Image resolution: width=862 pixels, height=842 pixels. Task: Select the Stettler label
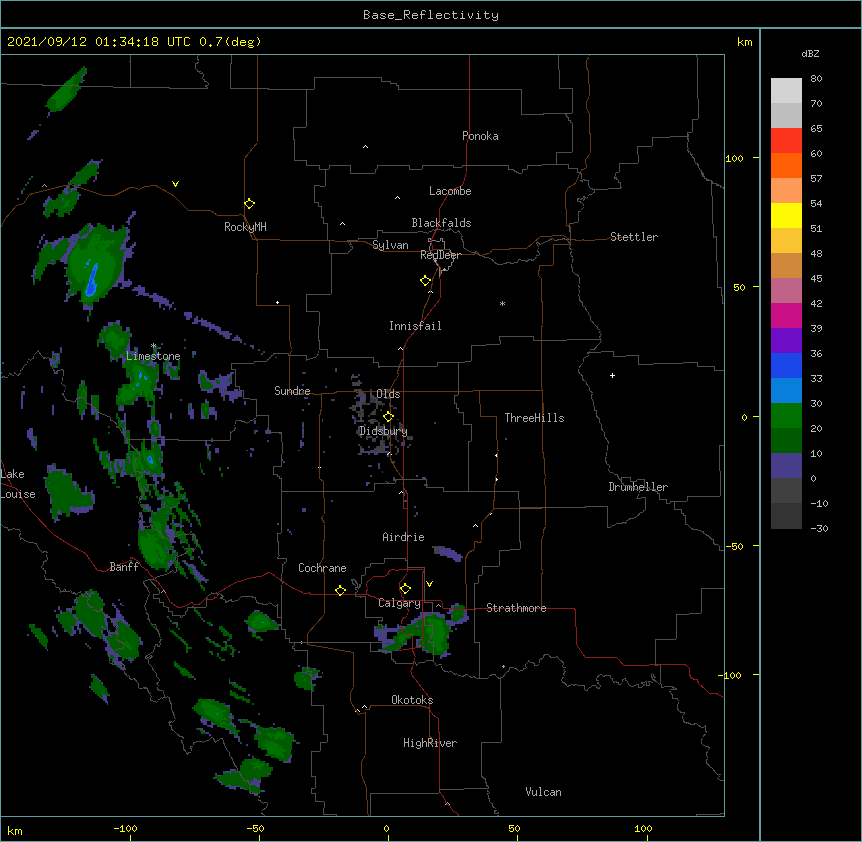pos(634,237)
